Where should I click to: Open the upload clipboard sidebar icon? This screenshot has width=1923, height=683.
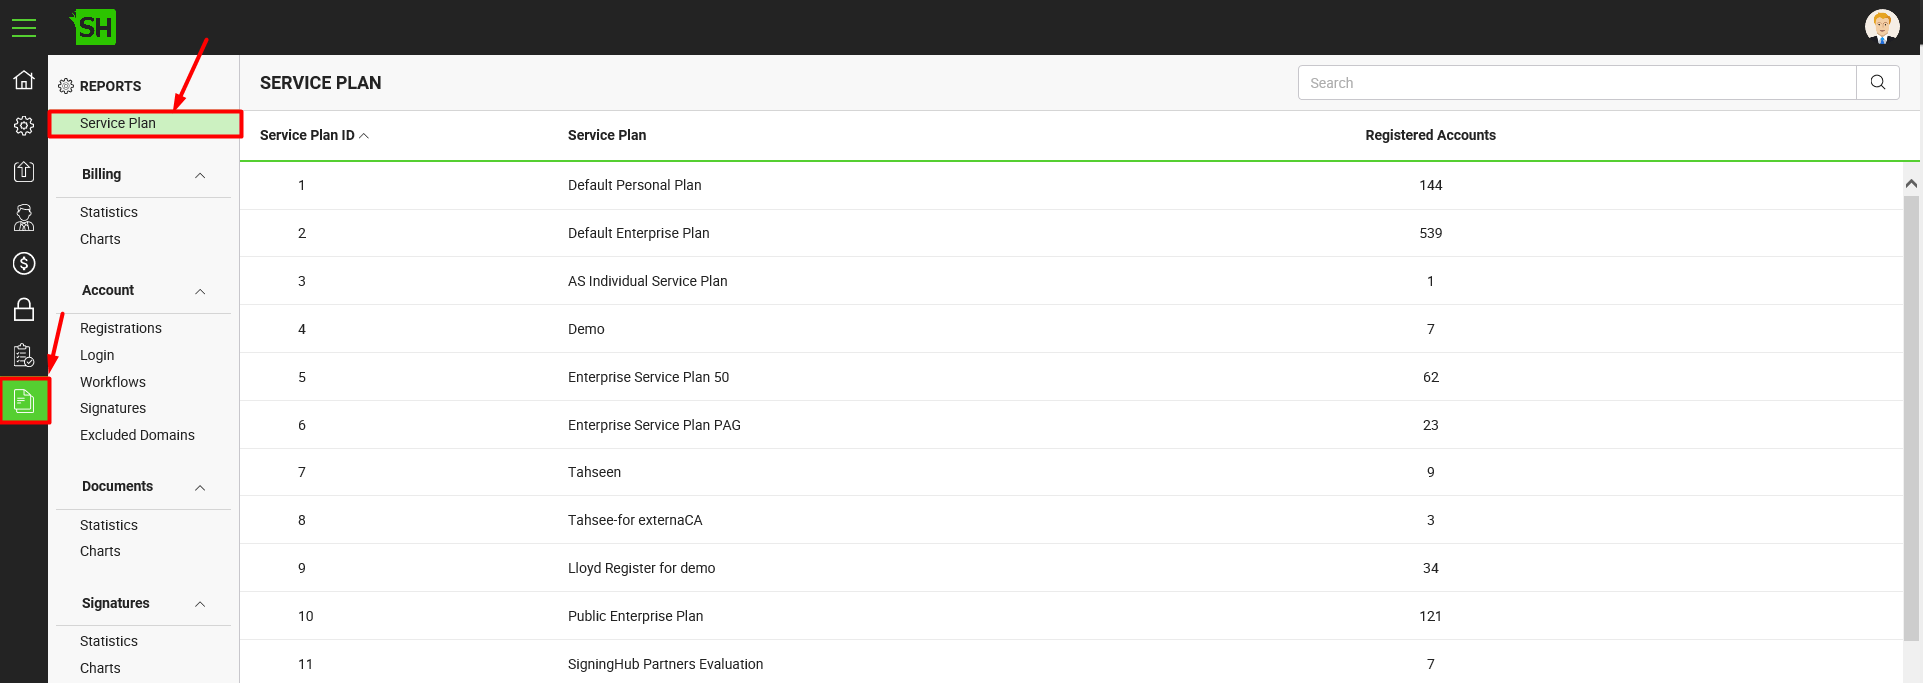tap(24, 171)
